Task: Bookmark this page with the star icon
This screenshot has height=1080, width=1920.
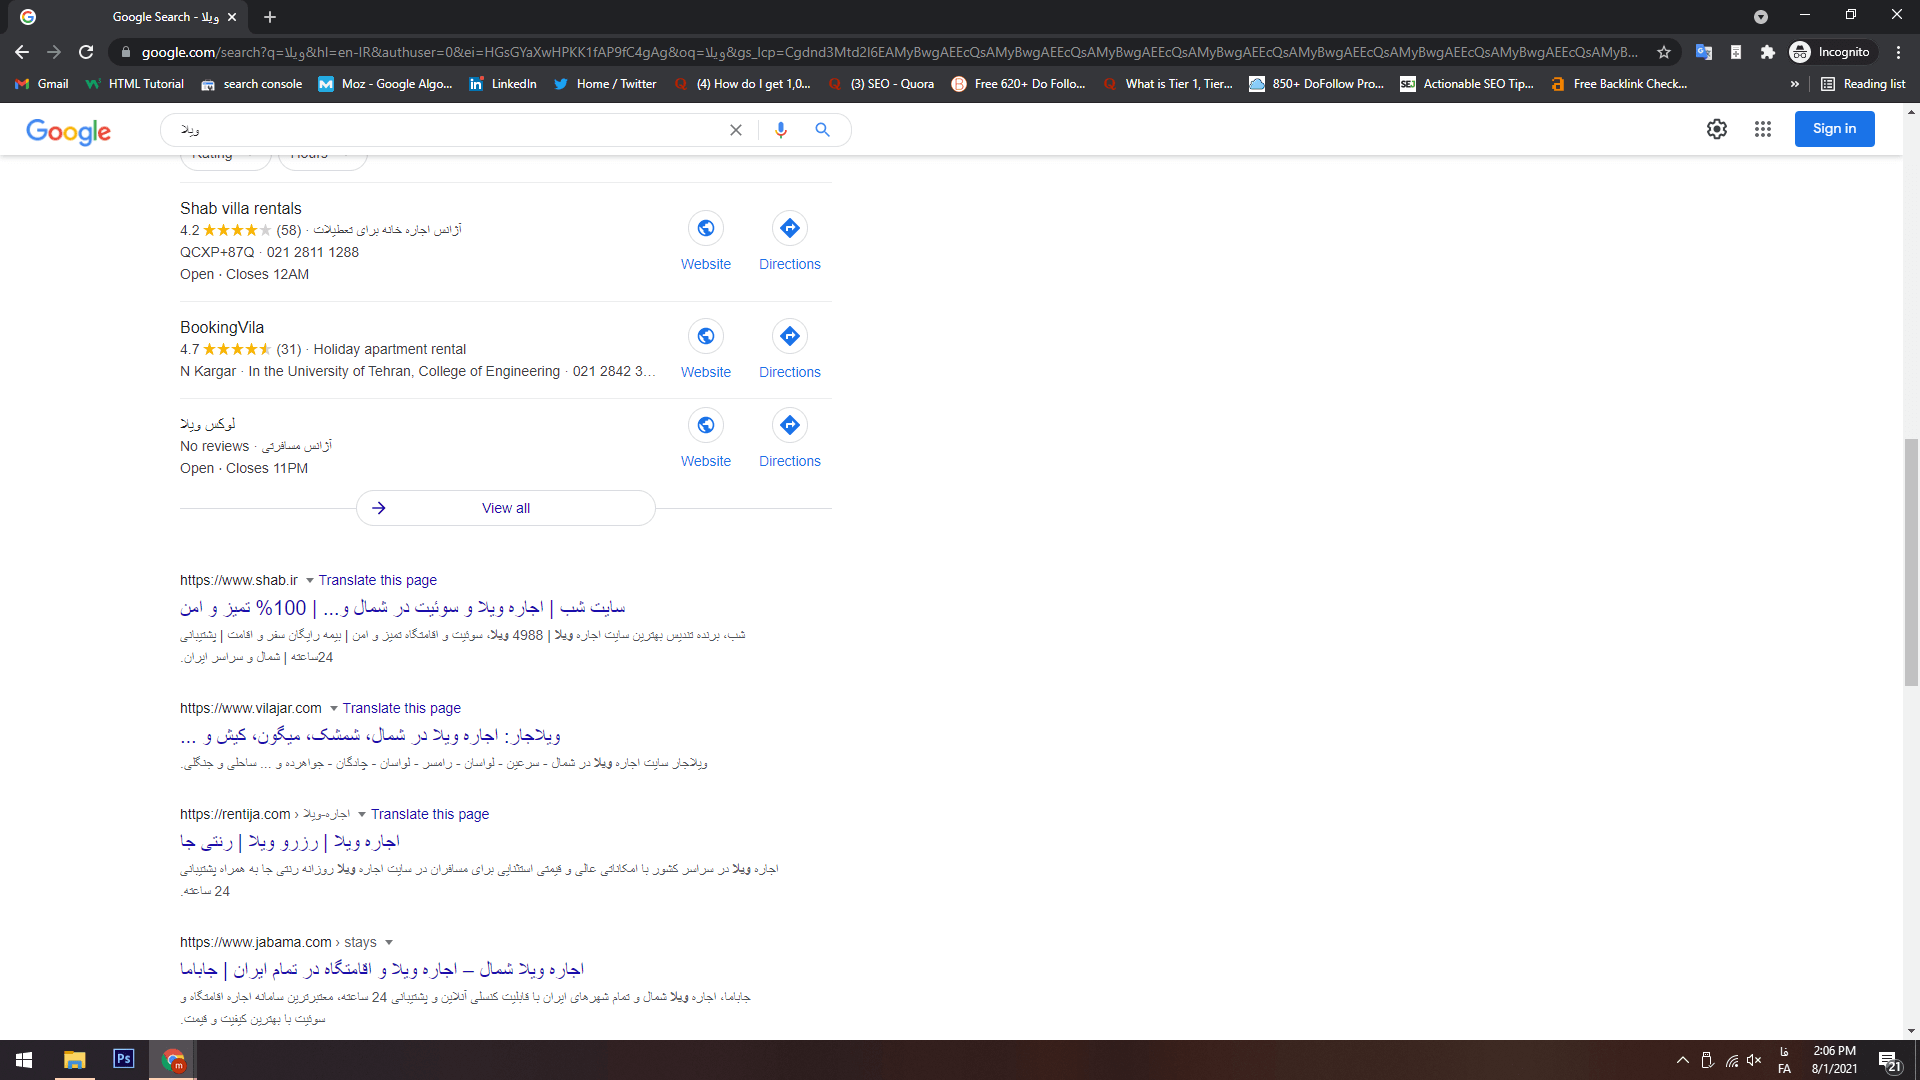Action: click(1664, 52)
